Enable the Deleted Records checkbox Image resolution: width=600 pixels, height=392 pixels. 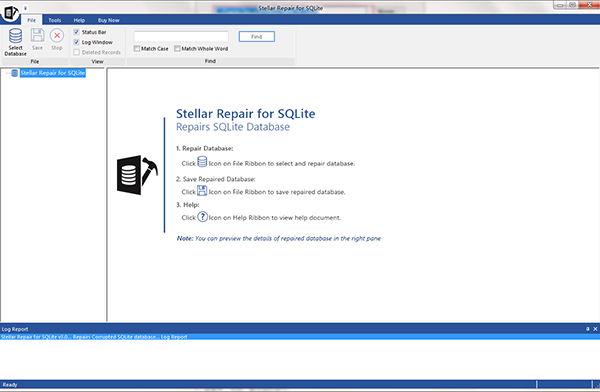pos(77,52)
